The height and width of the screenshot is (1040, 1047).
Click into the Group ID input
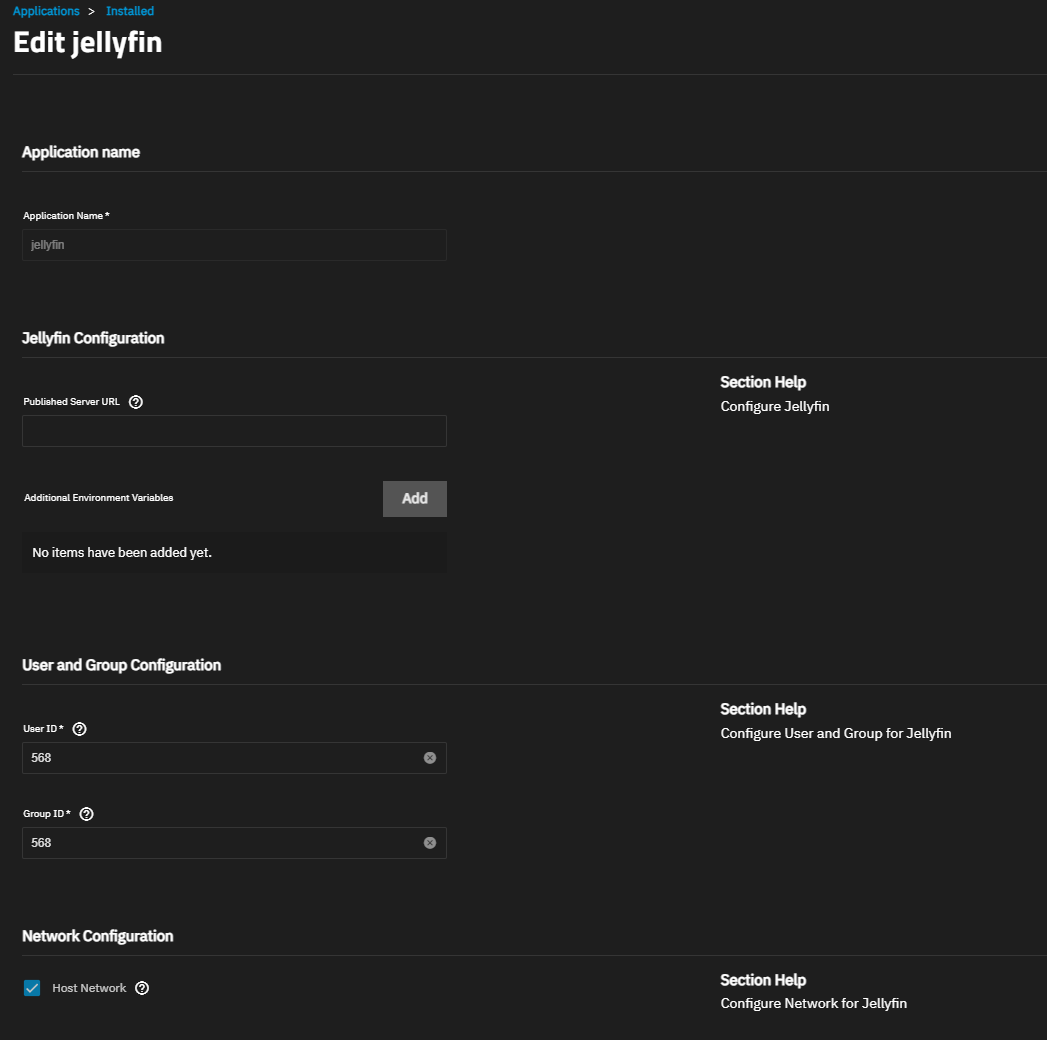point(220,843)
